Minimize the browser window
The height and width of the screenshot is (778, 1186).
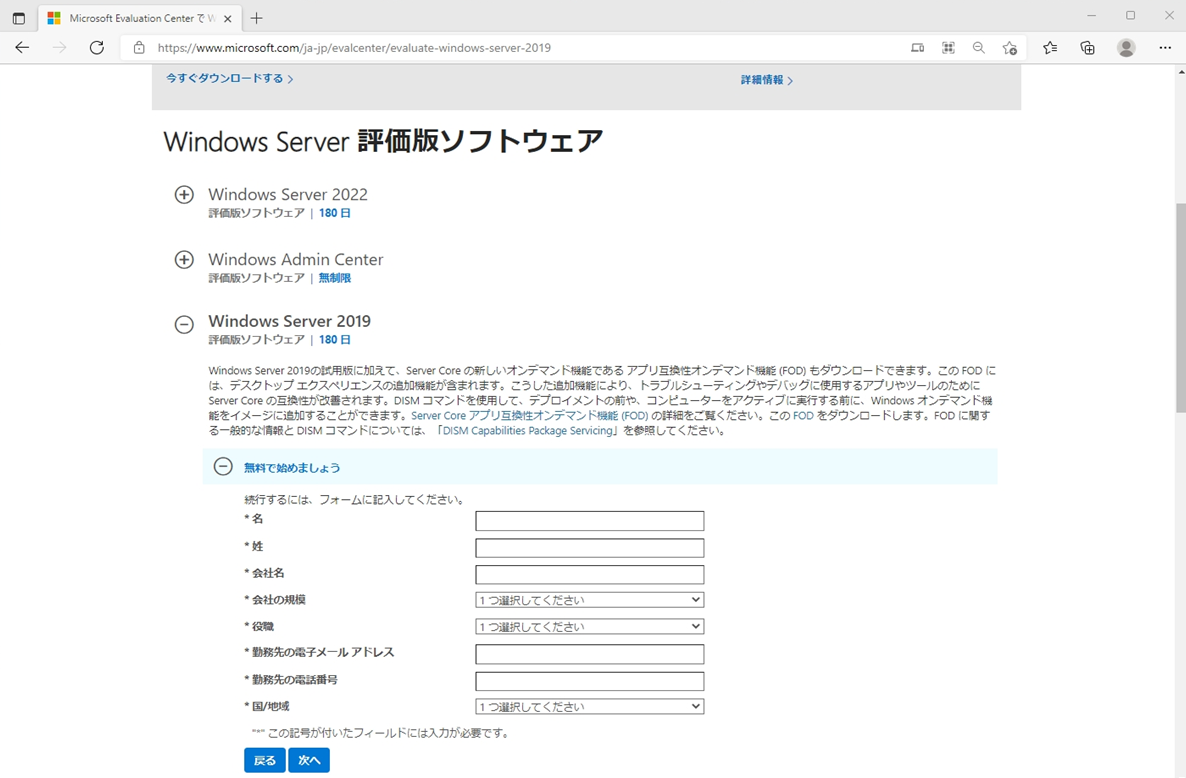tap(1091, 16)
